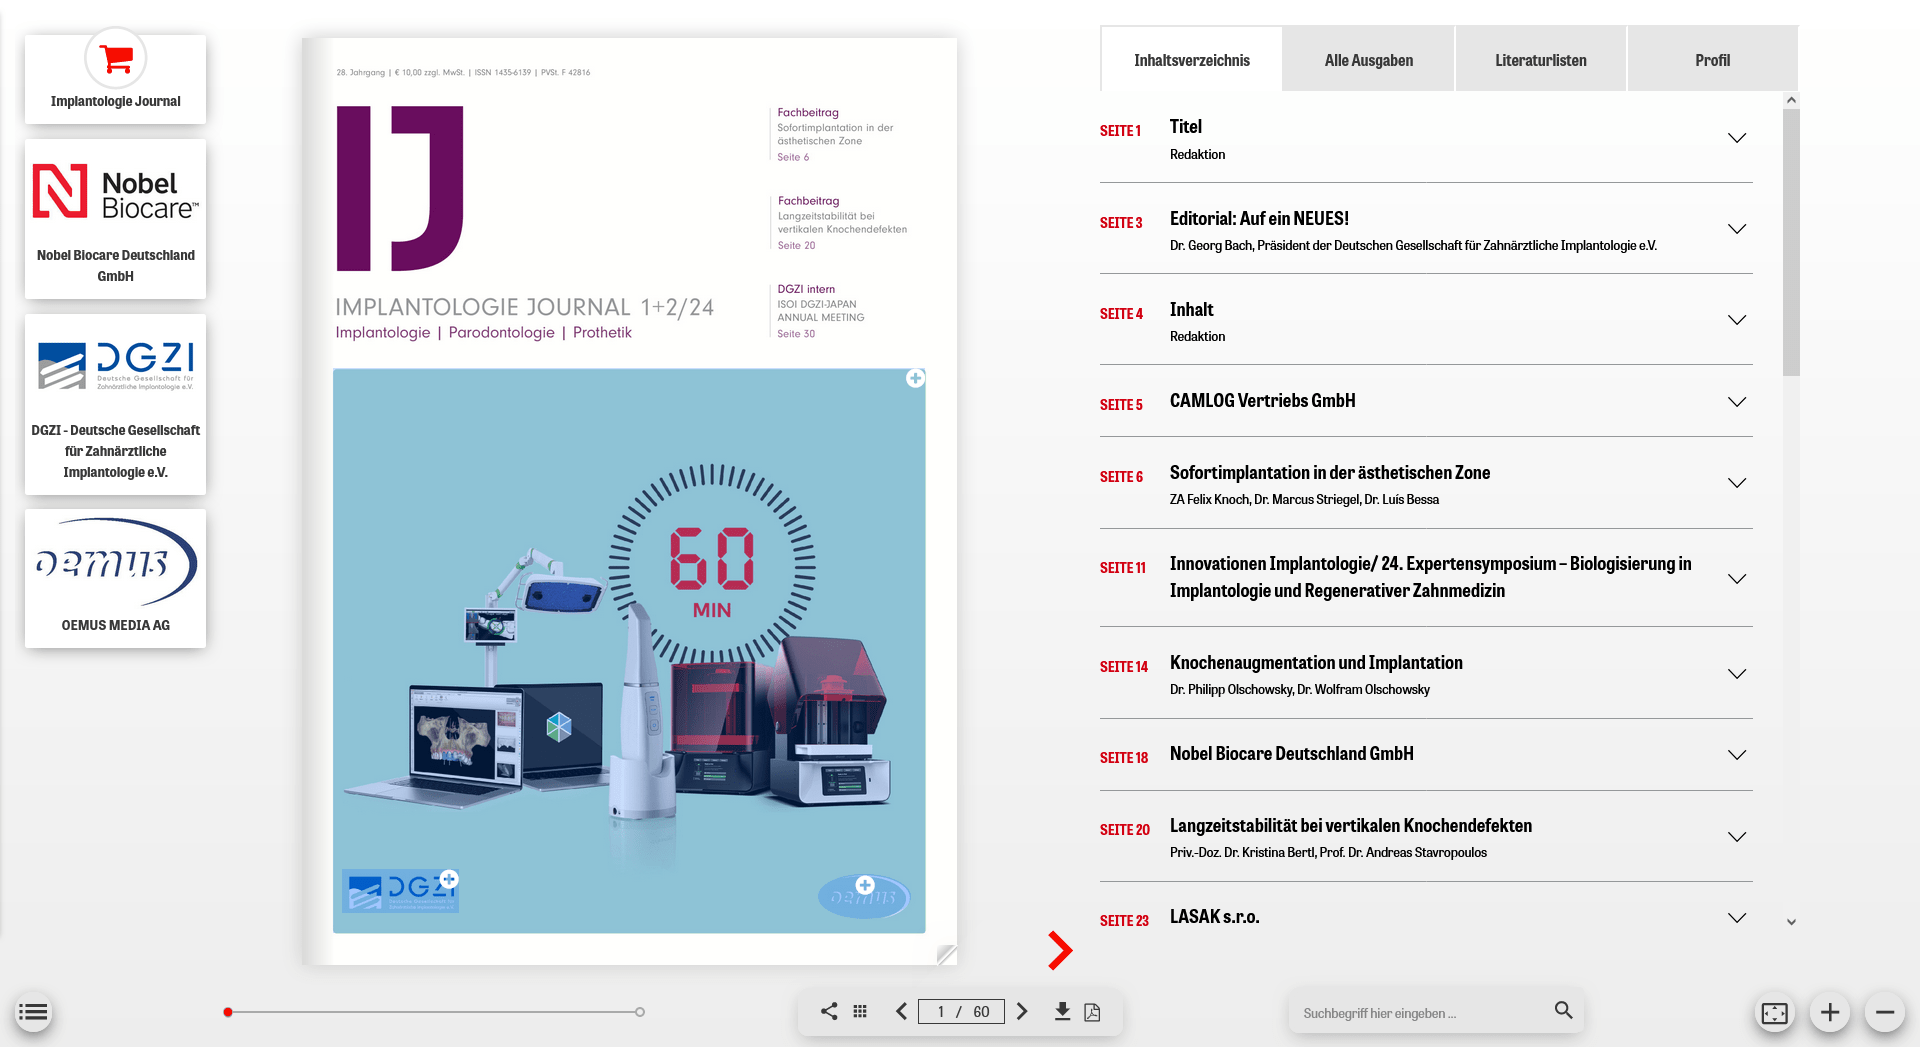The image size is (1920, 1047).
Task: Click the SEITE 11 page label
Action: [x=1123, y=568]
